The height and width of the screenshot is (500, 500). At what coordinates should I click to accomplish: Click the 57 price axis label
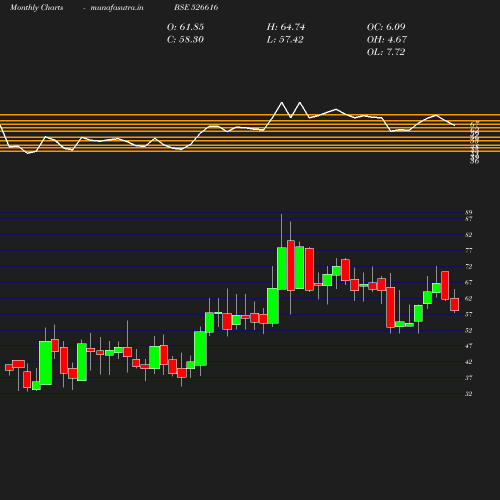coord(469,314)
